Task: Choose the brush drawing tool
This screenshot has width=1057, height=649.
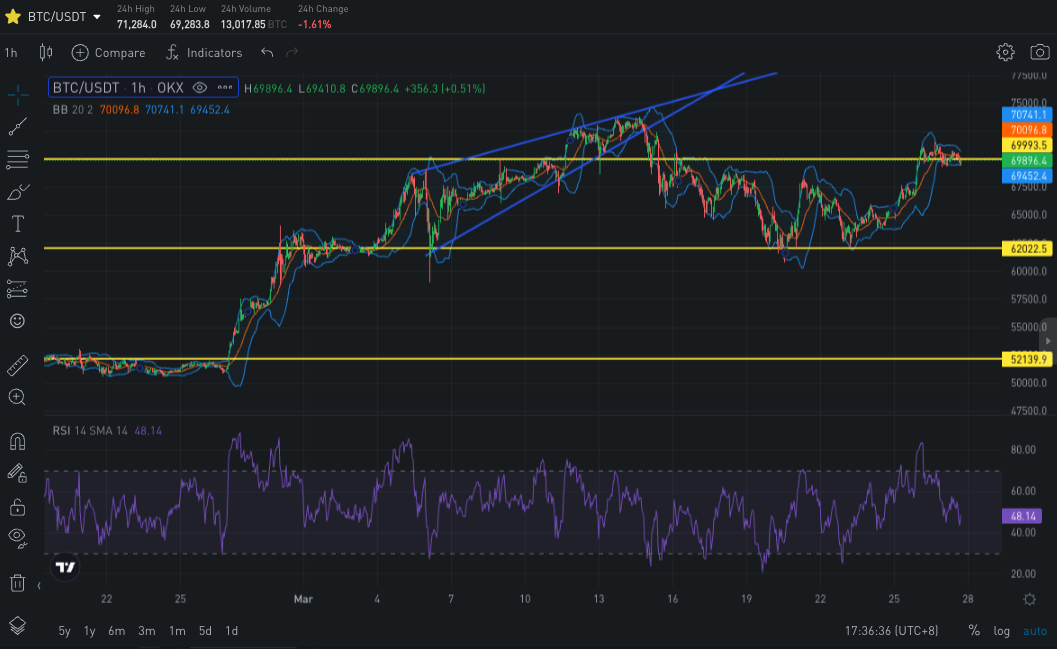Action: [x=17, y=192]
